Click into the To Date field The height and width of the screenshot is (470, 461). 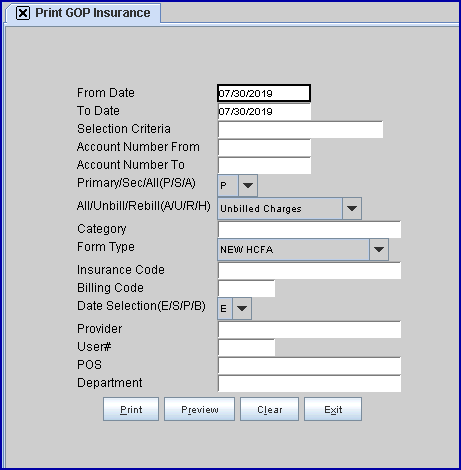pos(264,111)
